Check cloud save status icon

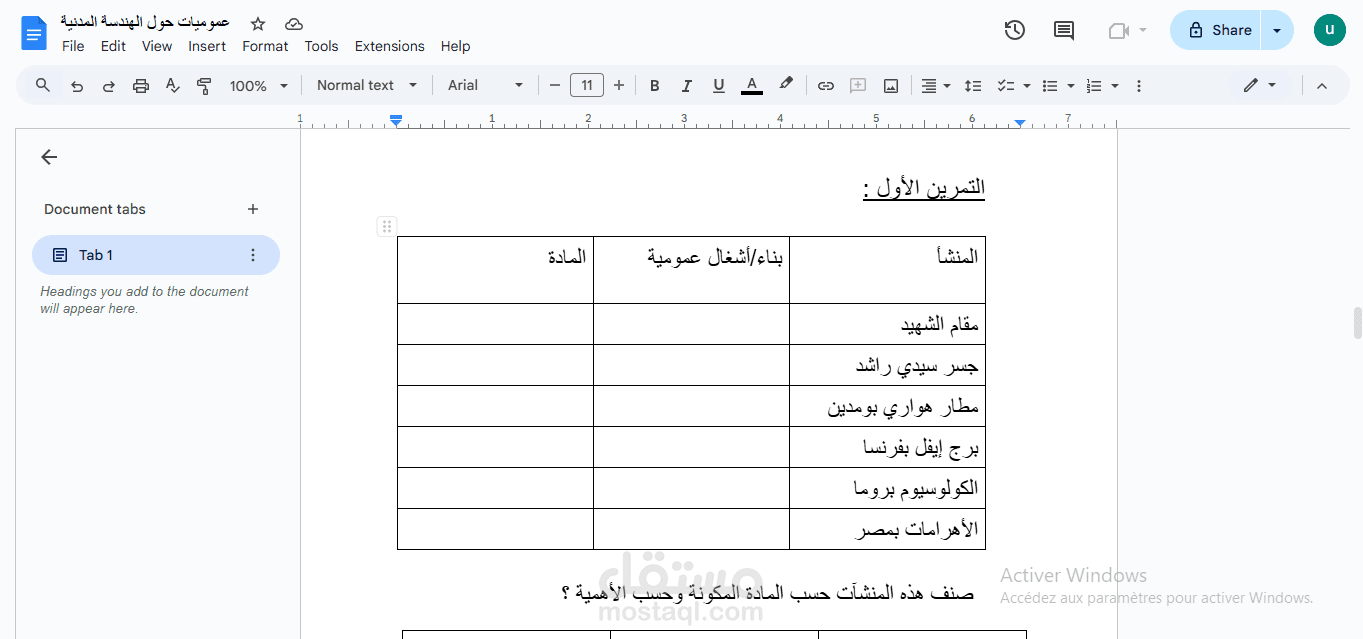pyautogui.click(x=293, y=23)
